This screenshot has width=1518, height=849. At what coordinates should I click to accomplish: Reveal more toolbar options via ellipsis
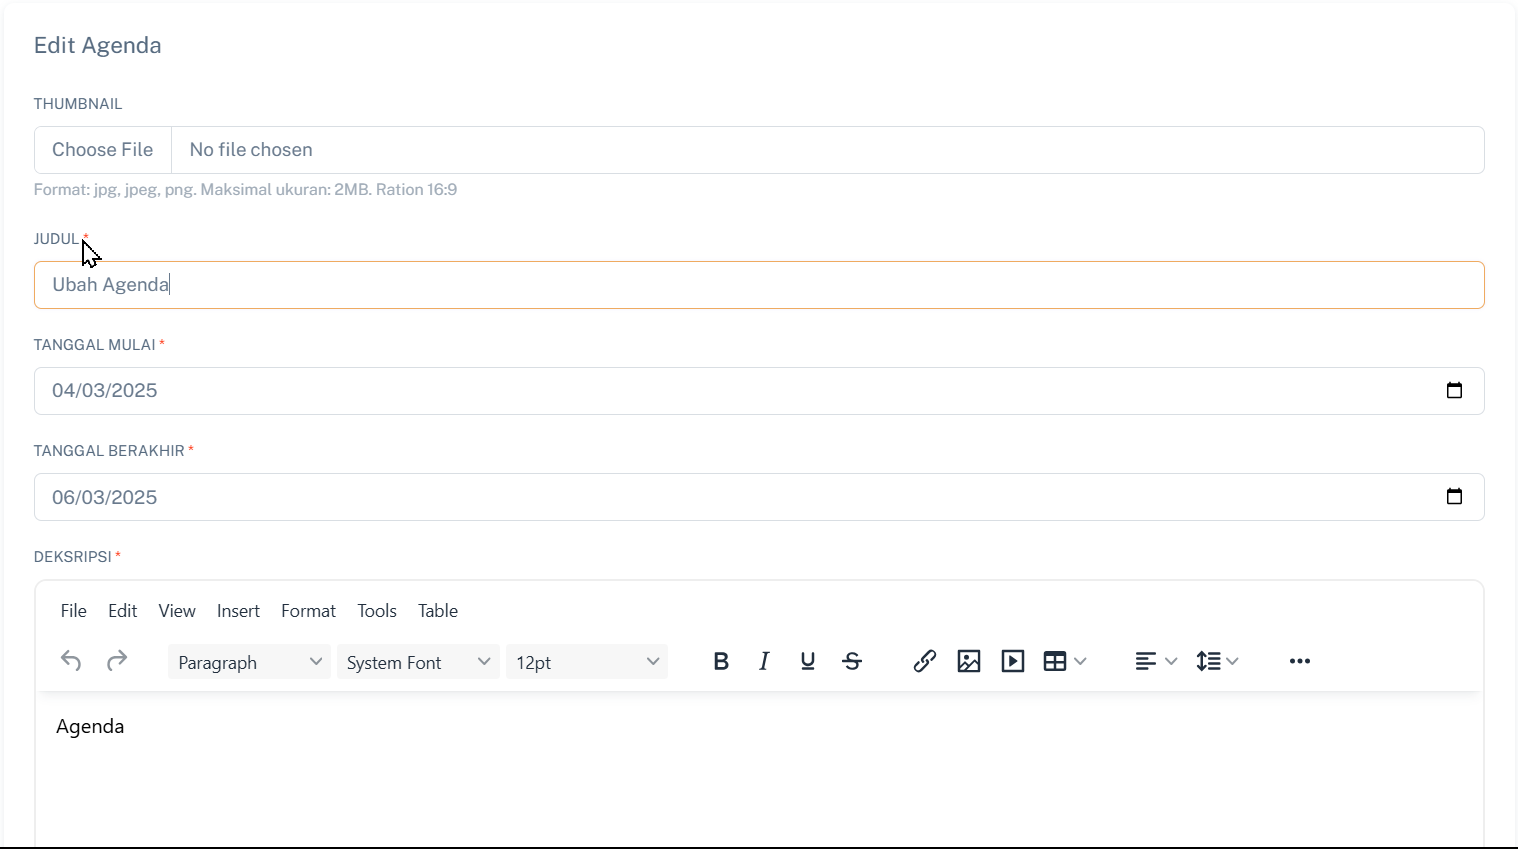coord(1299,661)
